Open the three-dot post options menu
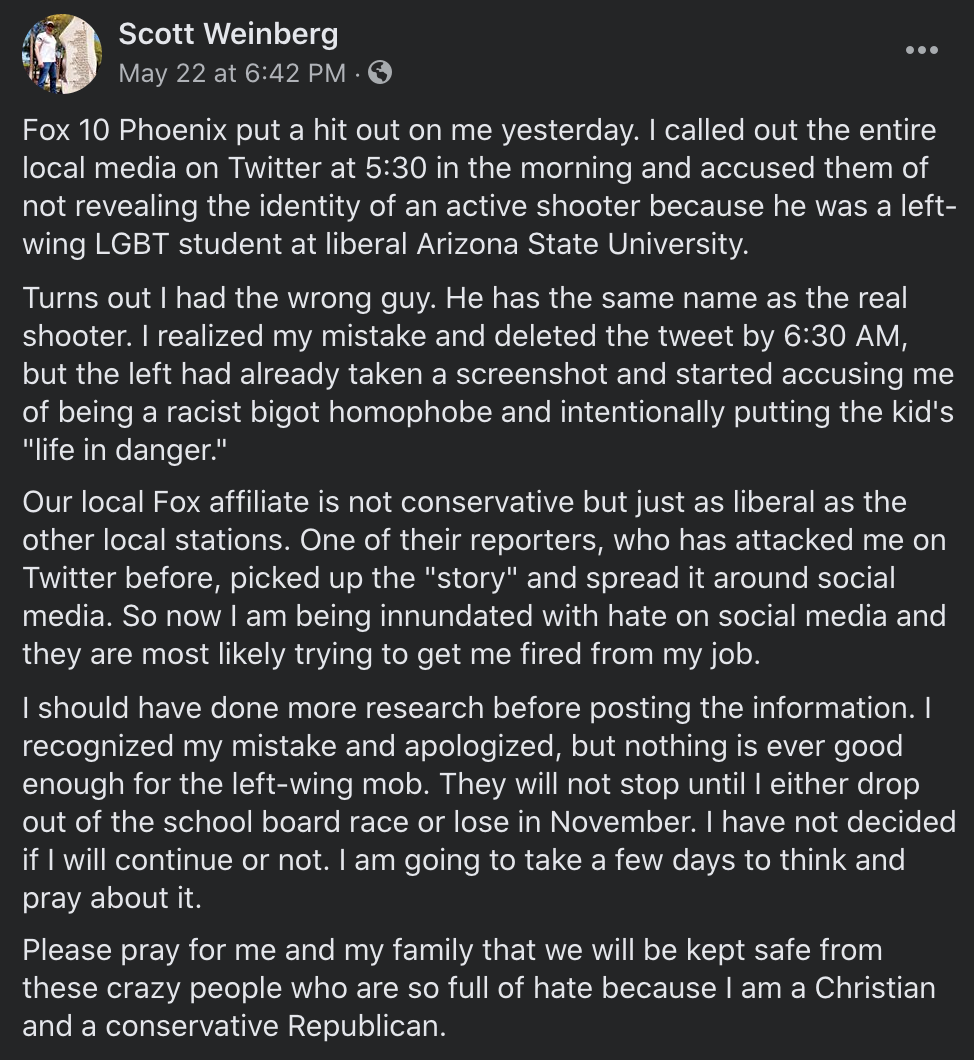Screen dimensions: 974x1060 921,50
